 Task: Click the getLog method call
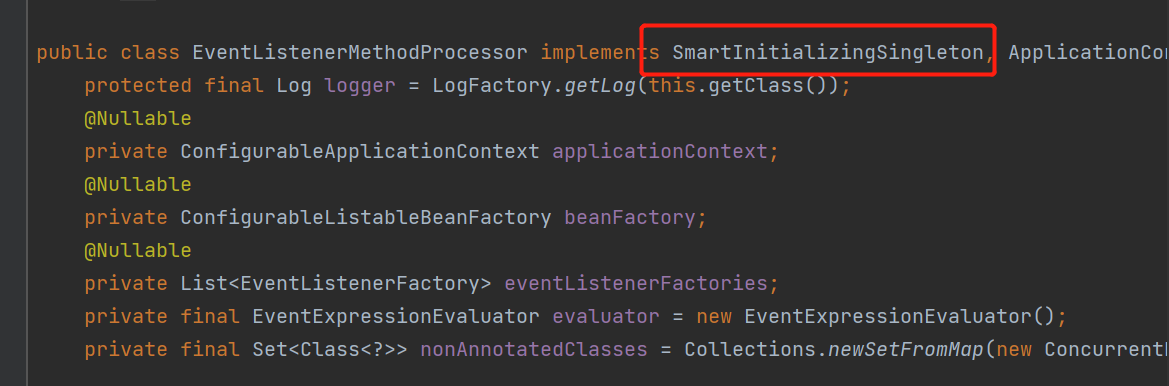(x=600, y=86)
